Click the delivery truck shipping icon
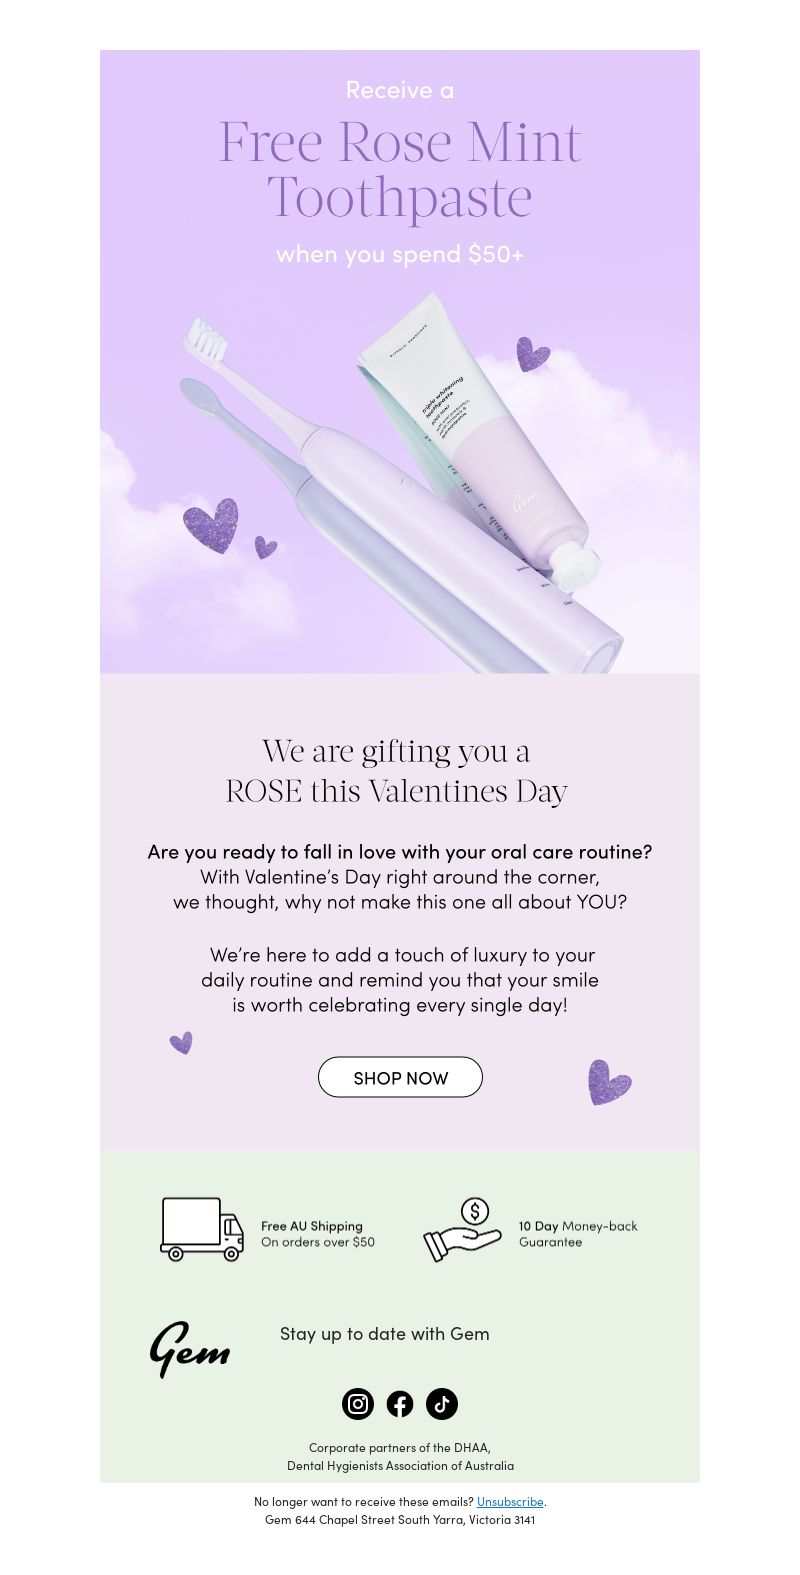 pos(202,1229)
